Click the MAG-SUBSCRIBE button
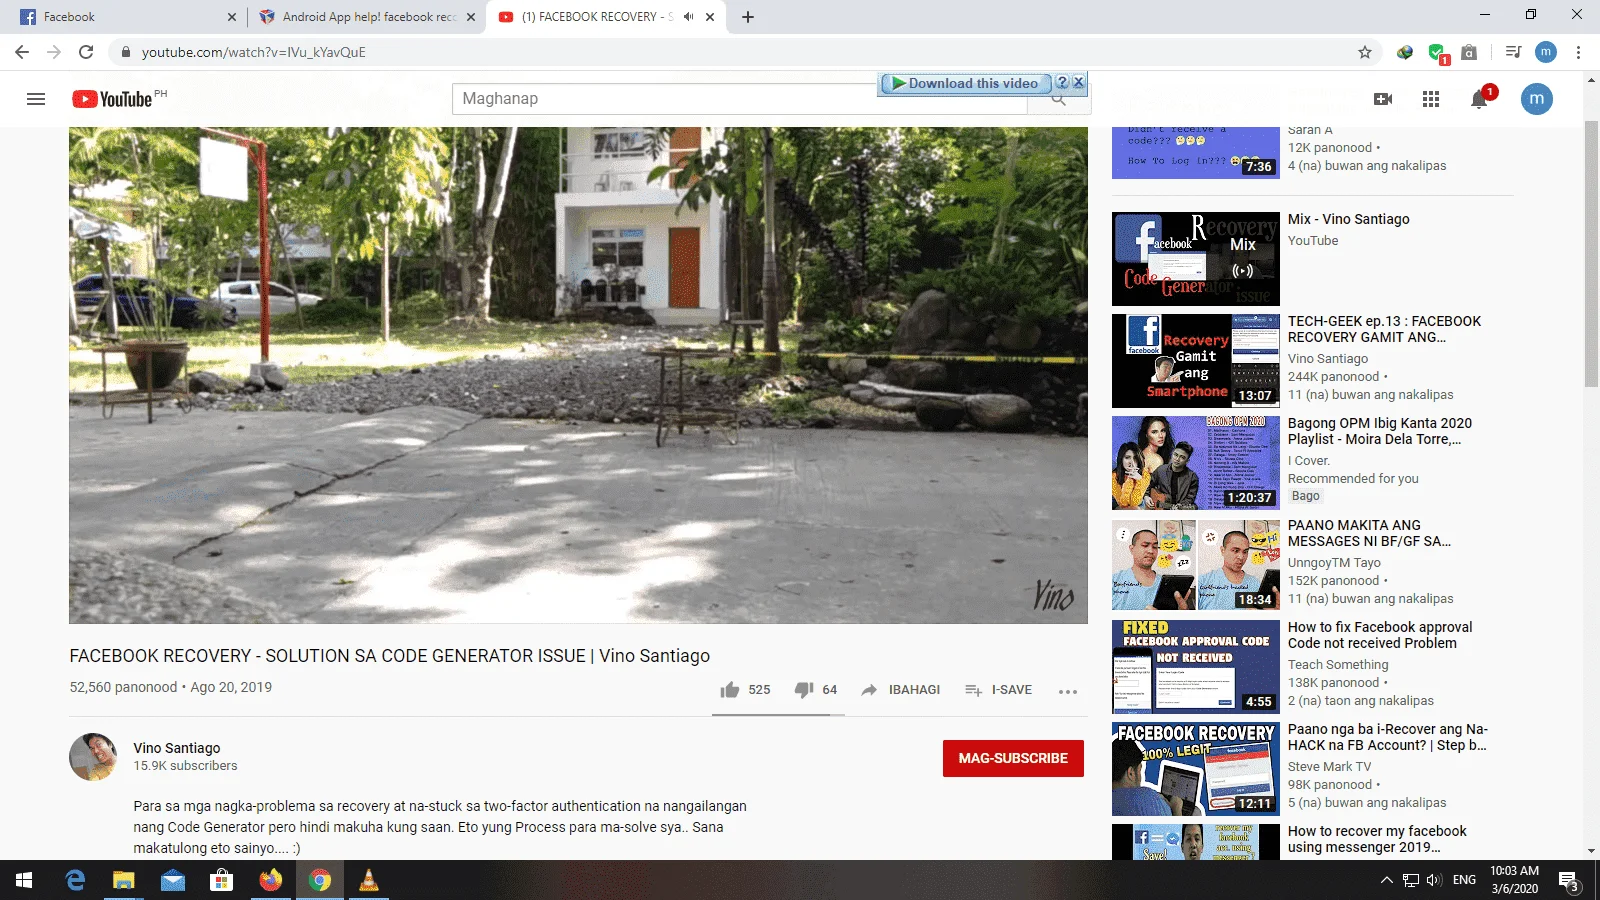Screen dimensions: 1600x900 tap(1013, 758)
